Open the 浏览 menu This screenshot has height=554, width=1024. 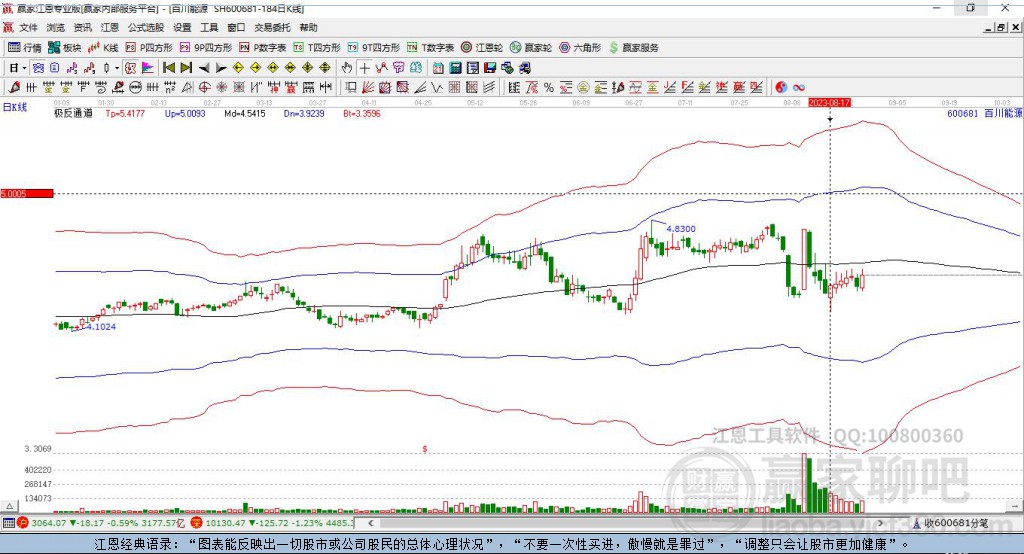(56, 27)
